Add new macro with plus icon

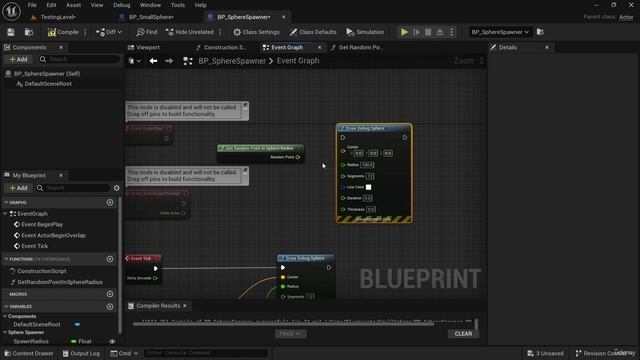pyautogui.click(x=110, y=294)
